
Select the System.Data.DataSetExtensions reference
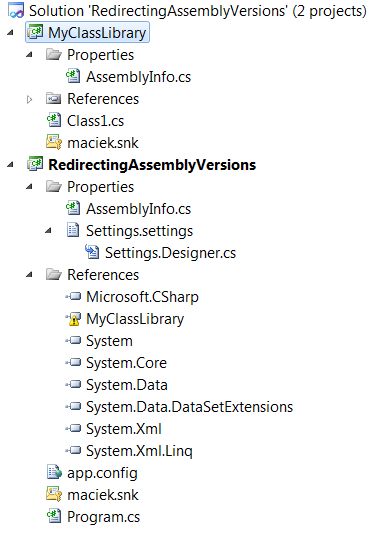tap(189, 407)
